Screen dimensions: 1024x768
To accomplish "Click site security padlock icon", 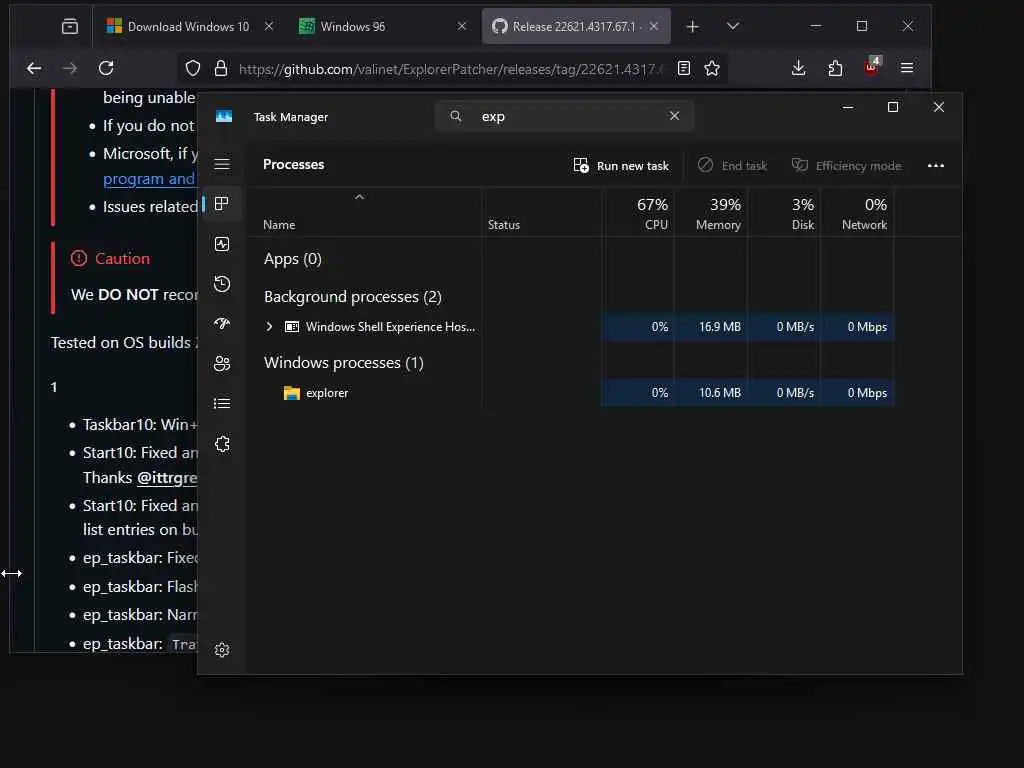I will pos(221,69).
